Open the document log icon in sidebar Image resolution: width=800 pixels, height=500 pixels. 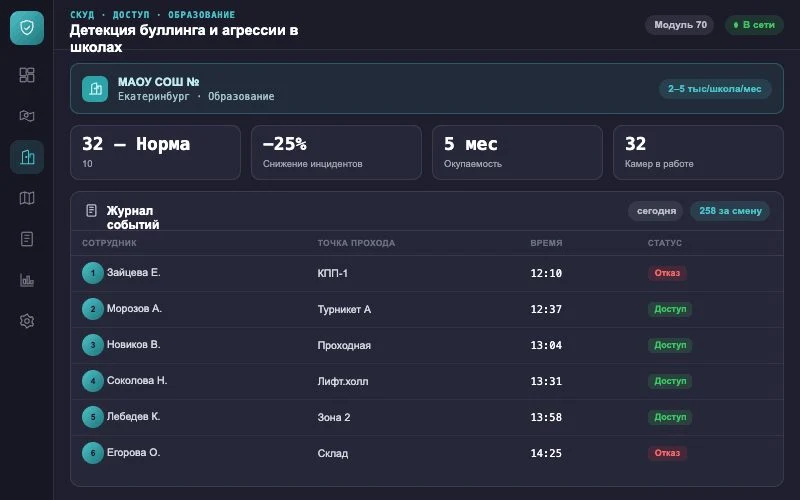point(27,239)
